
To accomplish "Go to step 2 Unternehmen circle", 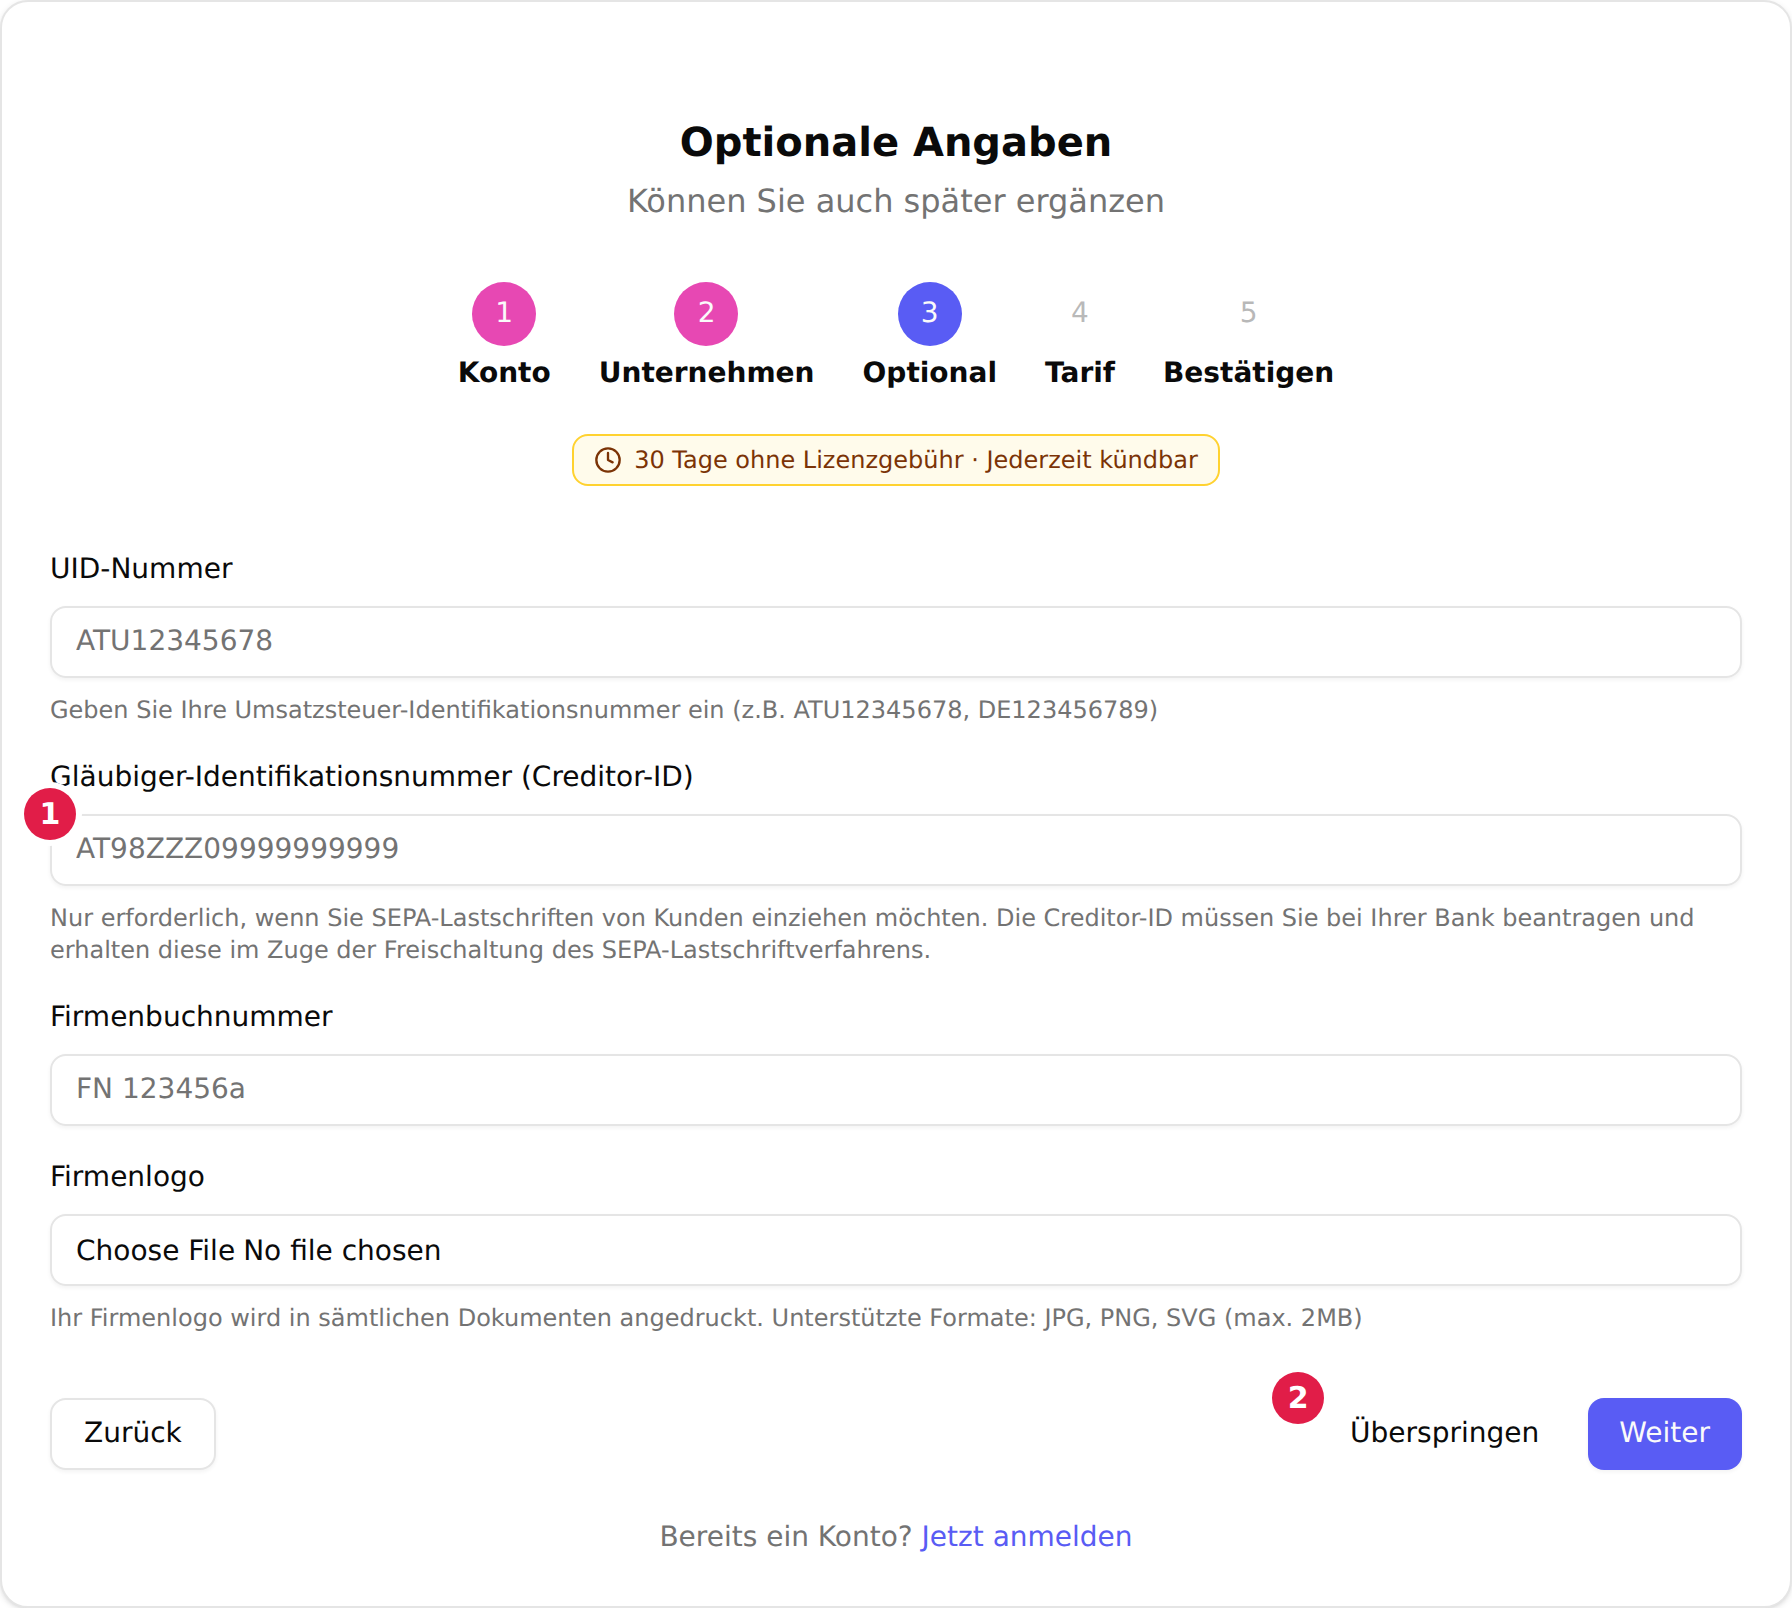I will (706, 313).
